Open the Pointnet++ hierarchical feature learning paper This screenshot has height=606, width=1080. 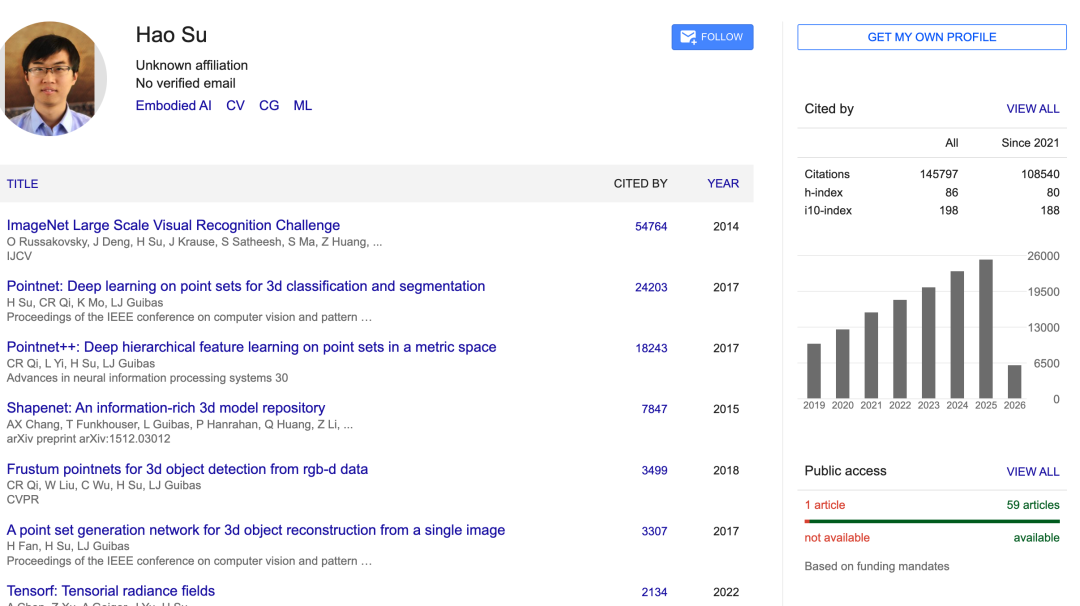[x=251, y=347]
